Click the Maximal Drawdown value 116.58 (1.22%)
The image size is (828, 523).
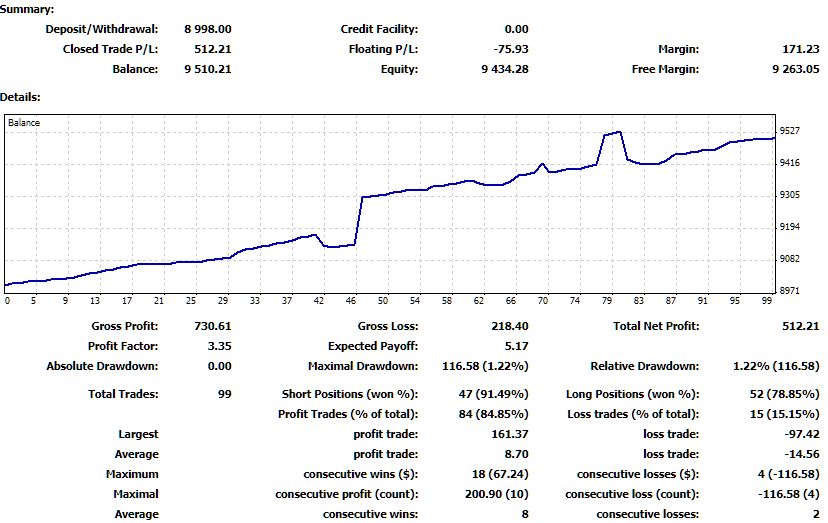[x=485, y=366]
